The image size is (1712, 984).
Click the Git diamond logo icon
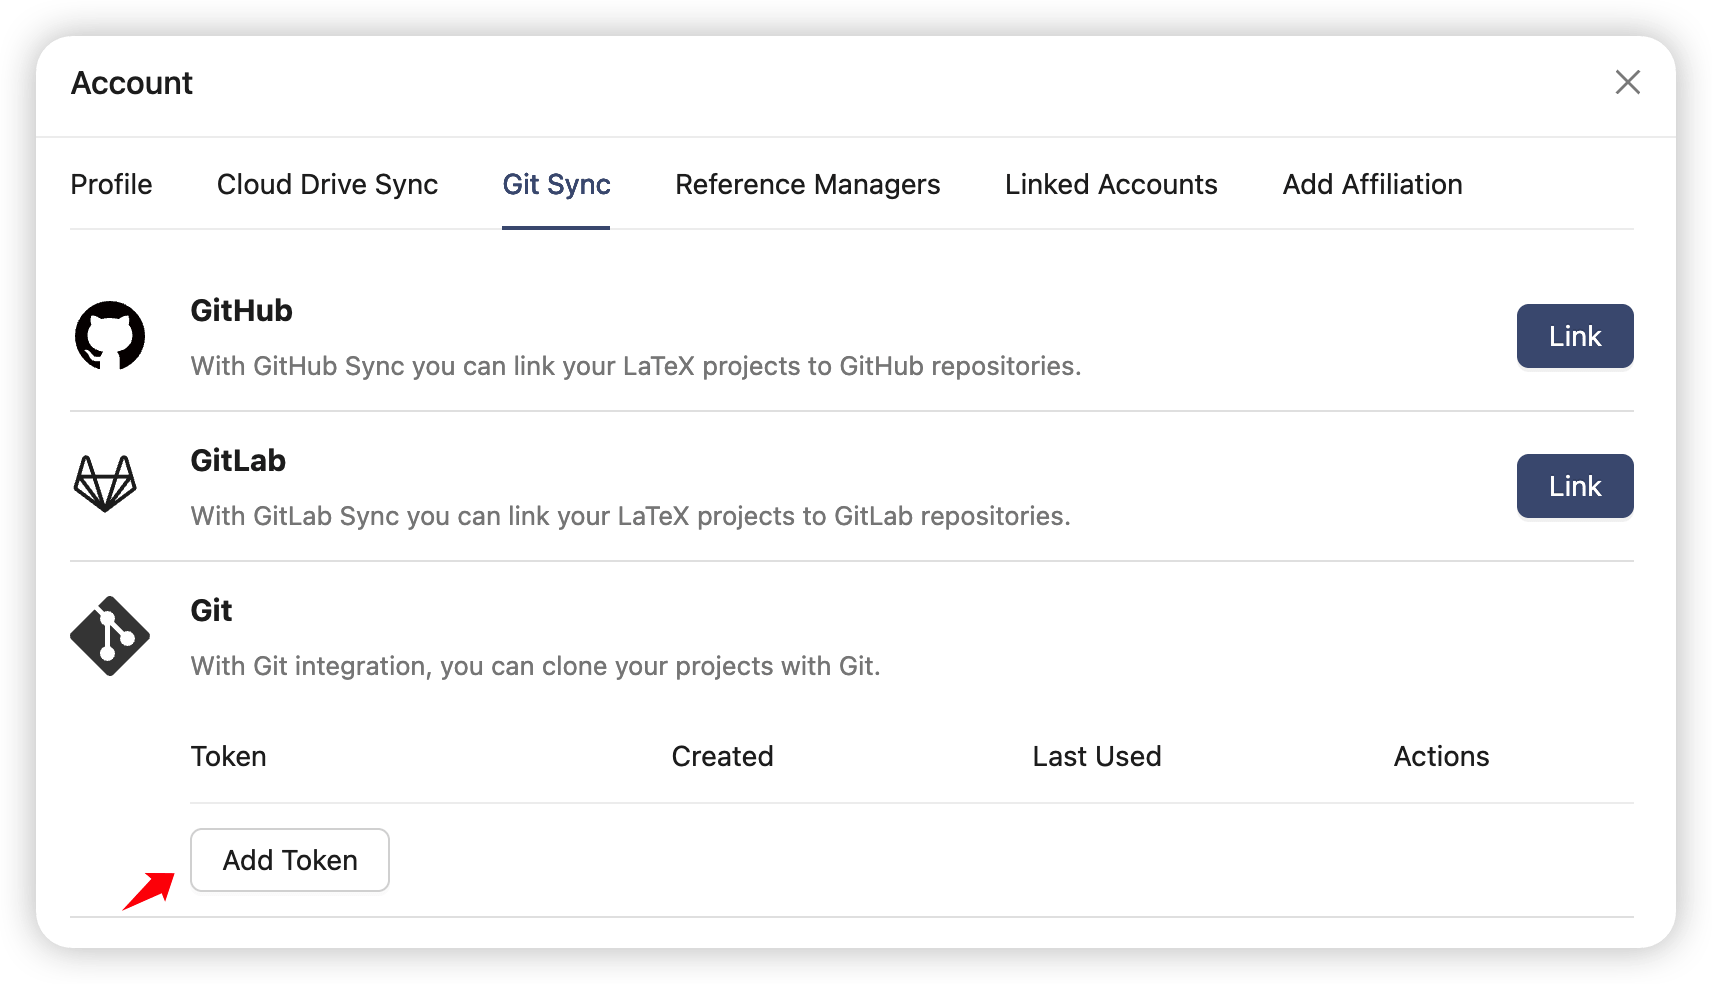(x=110, y=636)
